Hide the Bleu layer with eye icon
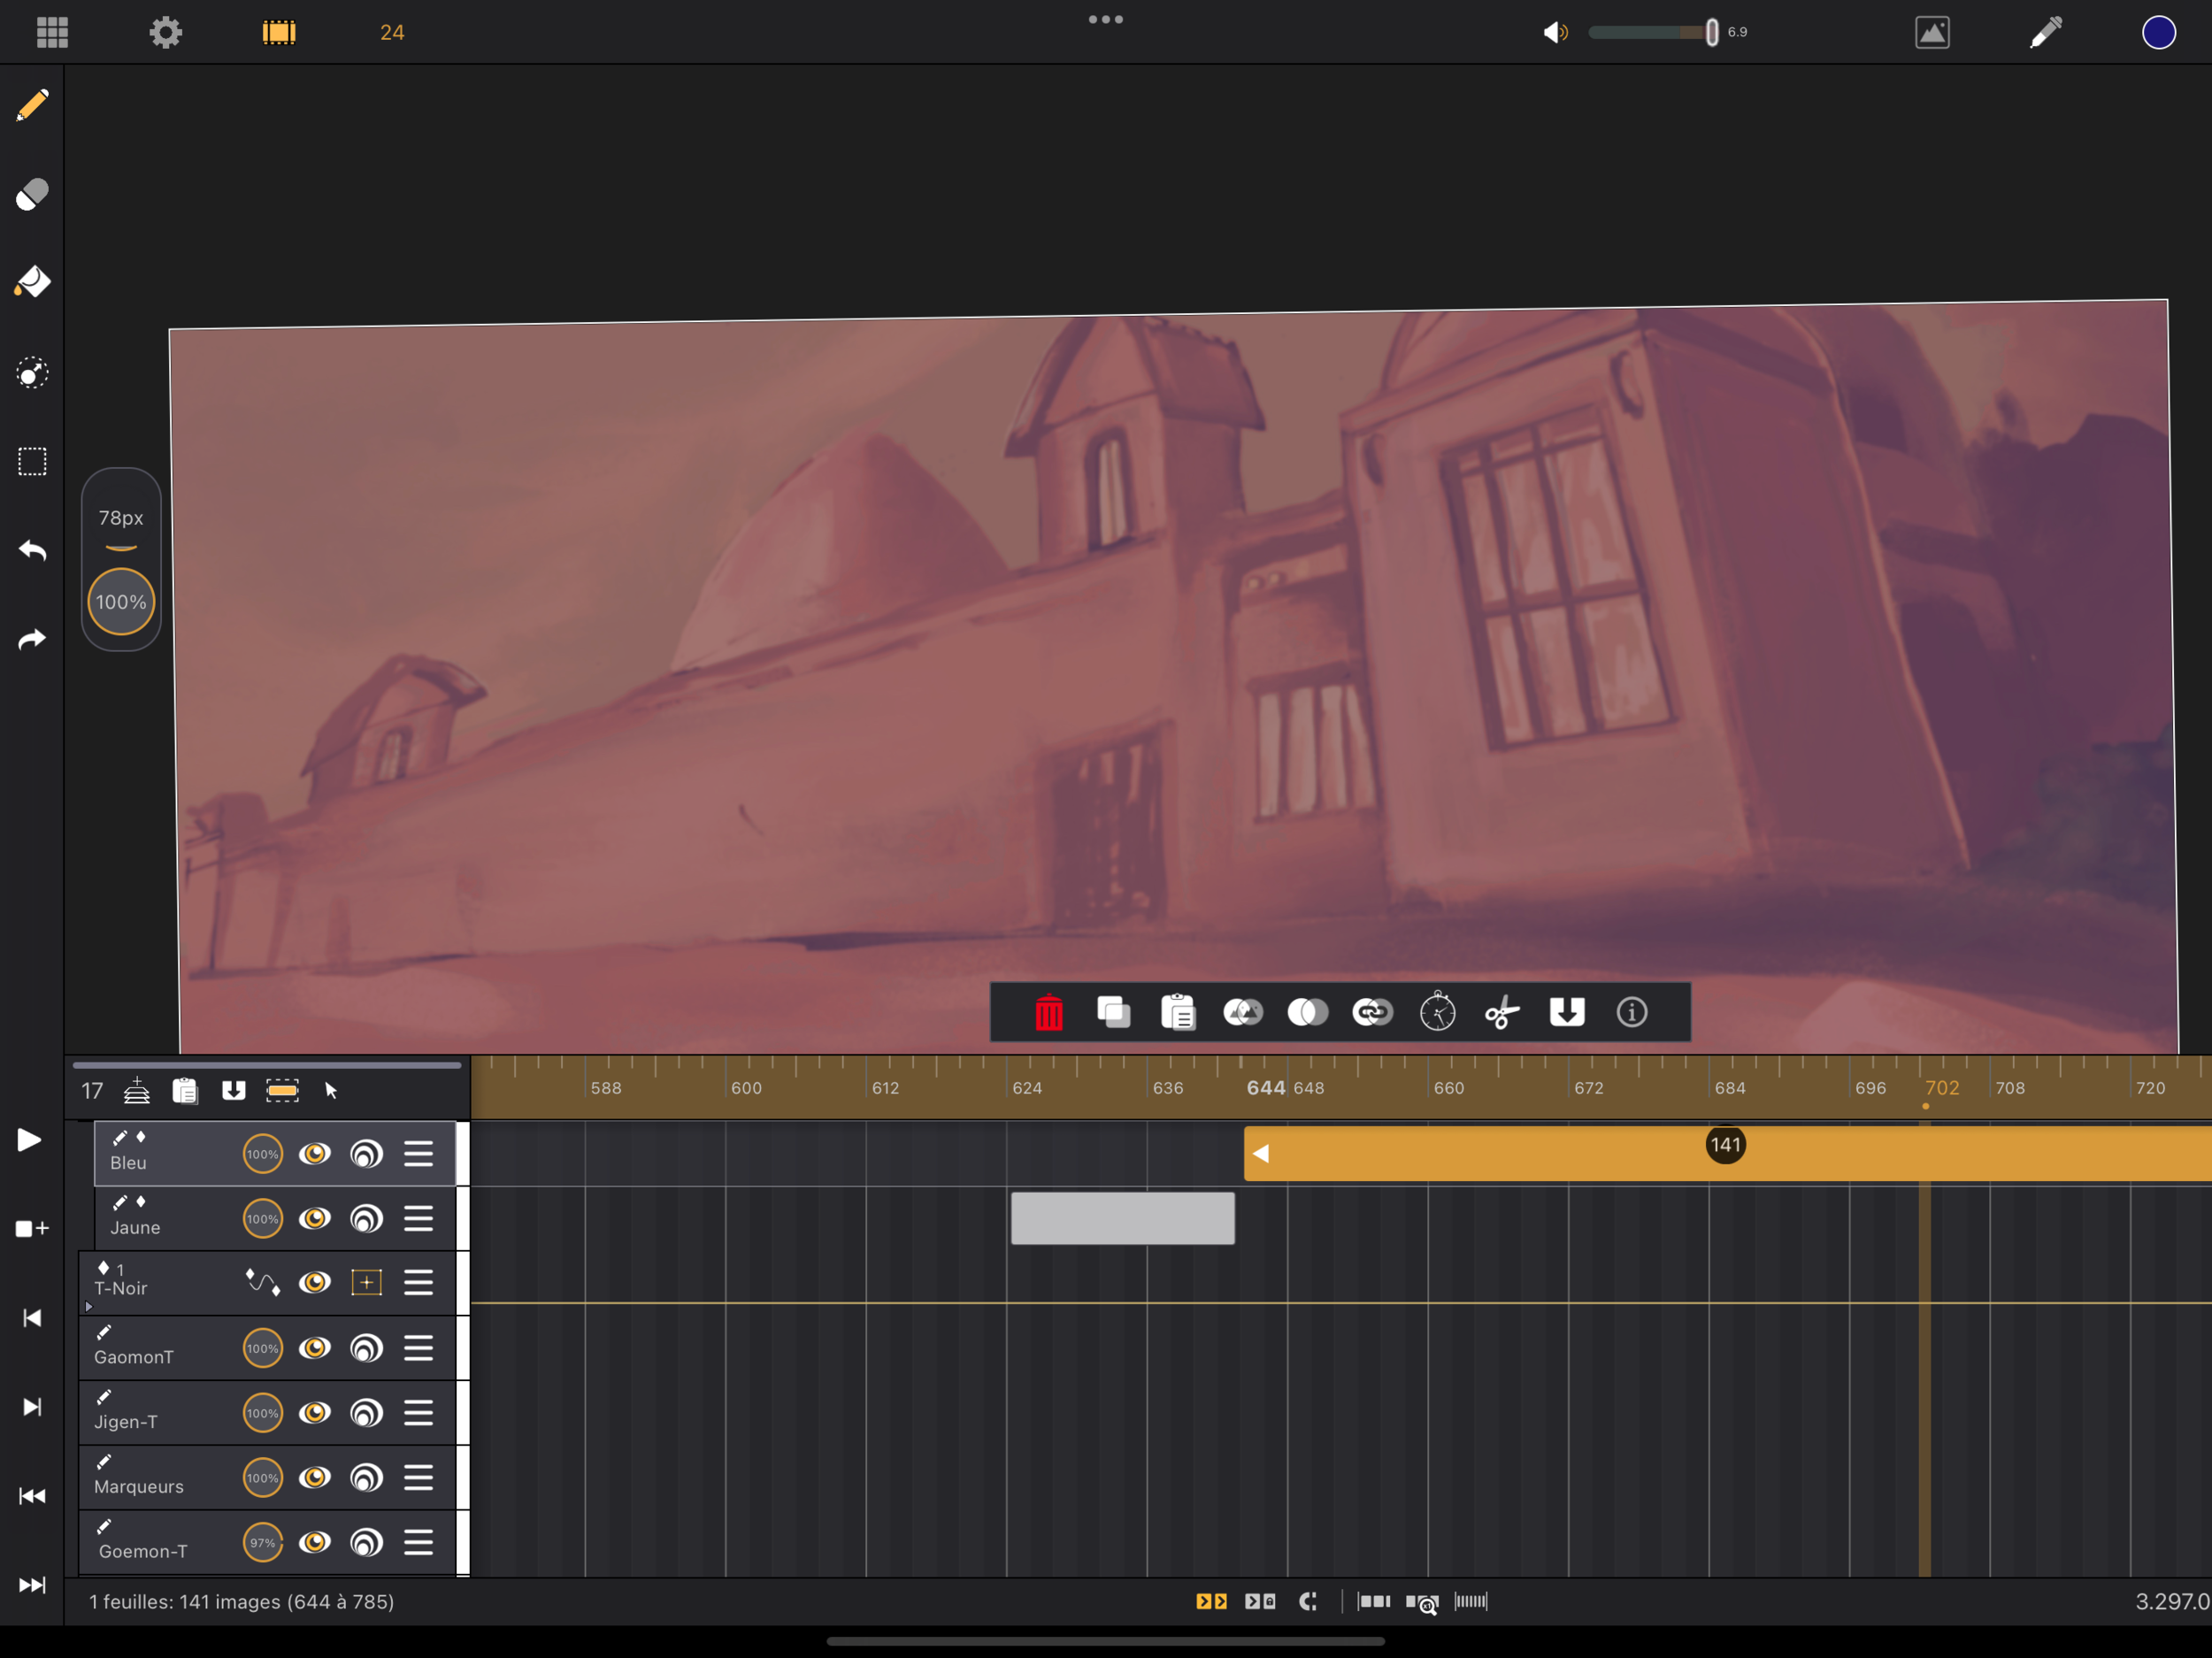2212x1658 pixels. (x=315, y=1154)
